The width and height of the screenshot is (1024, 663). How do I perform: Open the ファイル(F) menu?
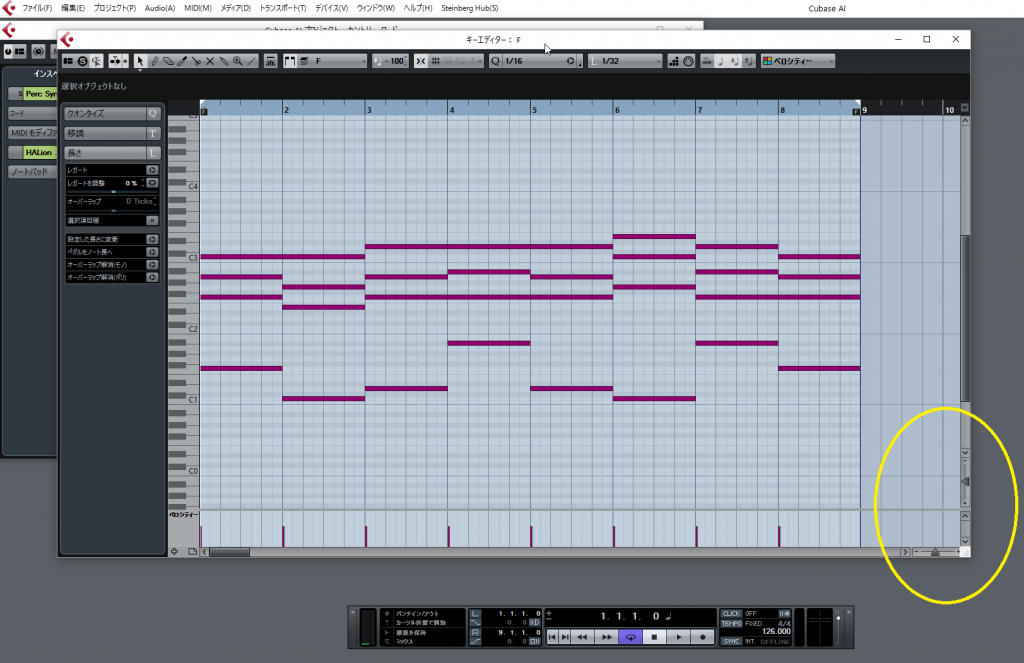coord(37,8)
